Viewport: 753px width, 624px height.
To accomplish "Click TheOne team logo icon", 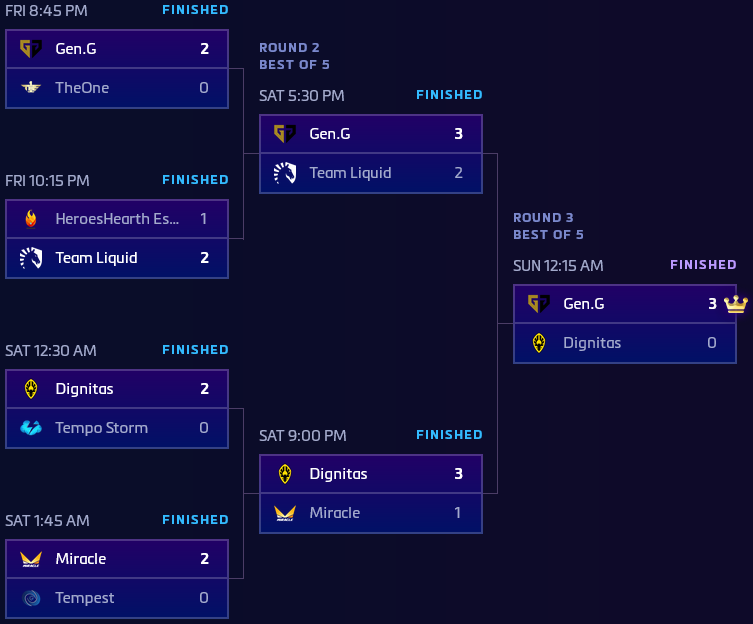I will click(31, 88).
